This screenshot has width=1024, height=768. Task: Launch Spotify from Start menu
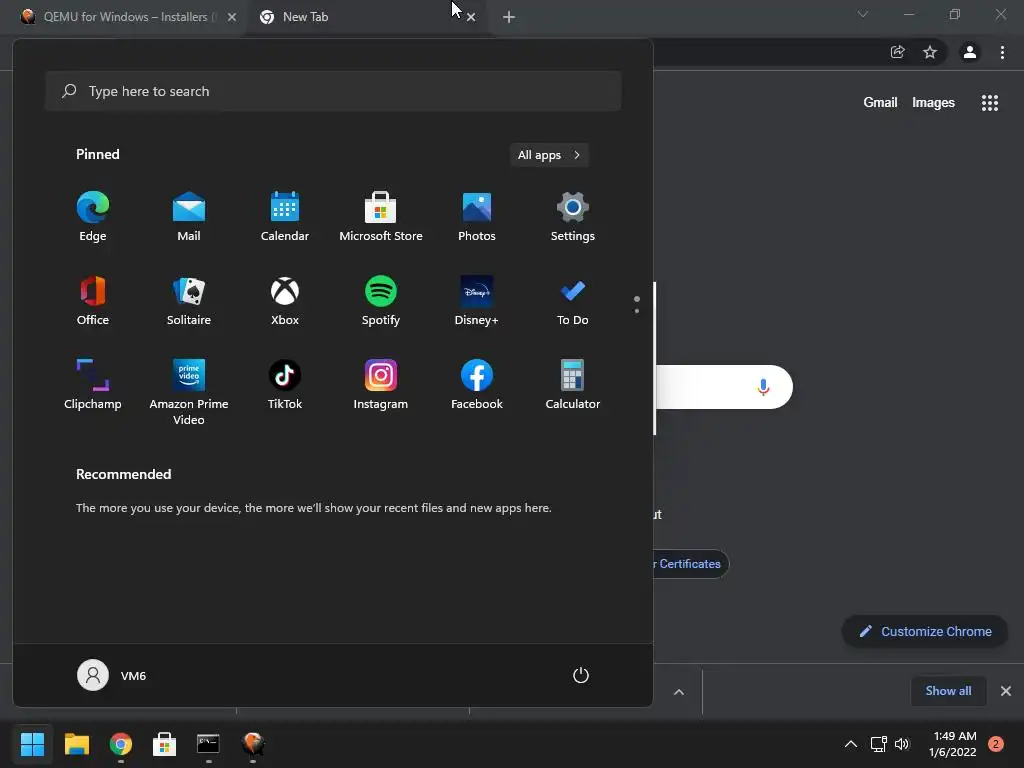click(381, 300)
